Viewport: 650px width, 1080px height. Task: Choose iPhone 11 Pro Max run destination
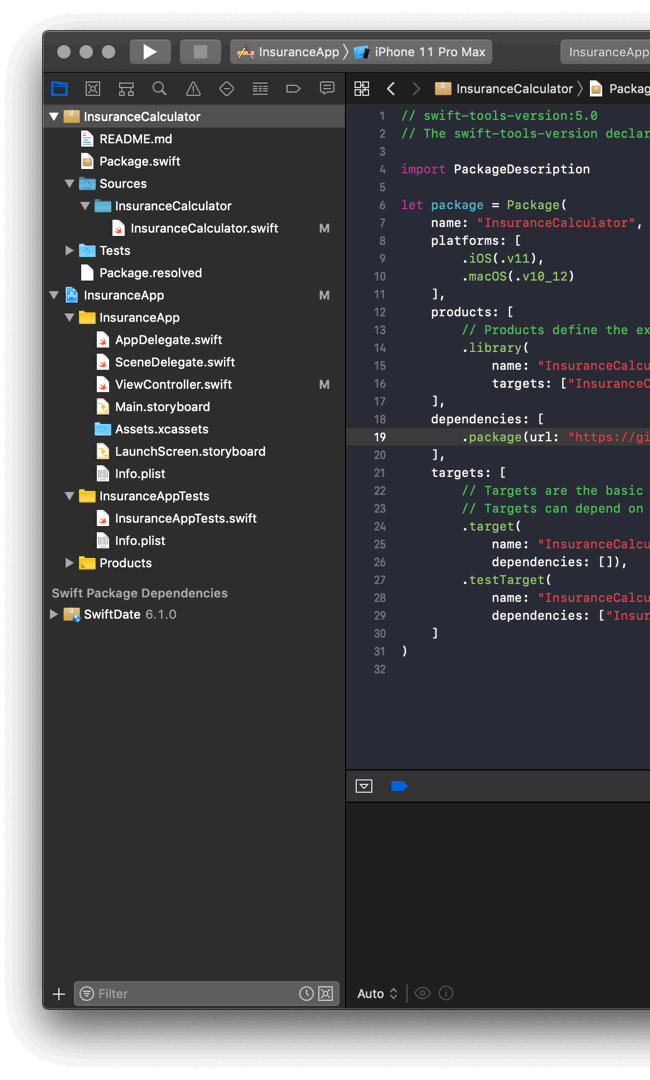(x=419, y=52)
